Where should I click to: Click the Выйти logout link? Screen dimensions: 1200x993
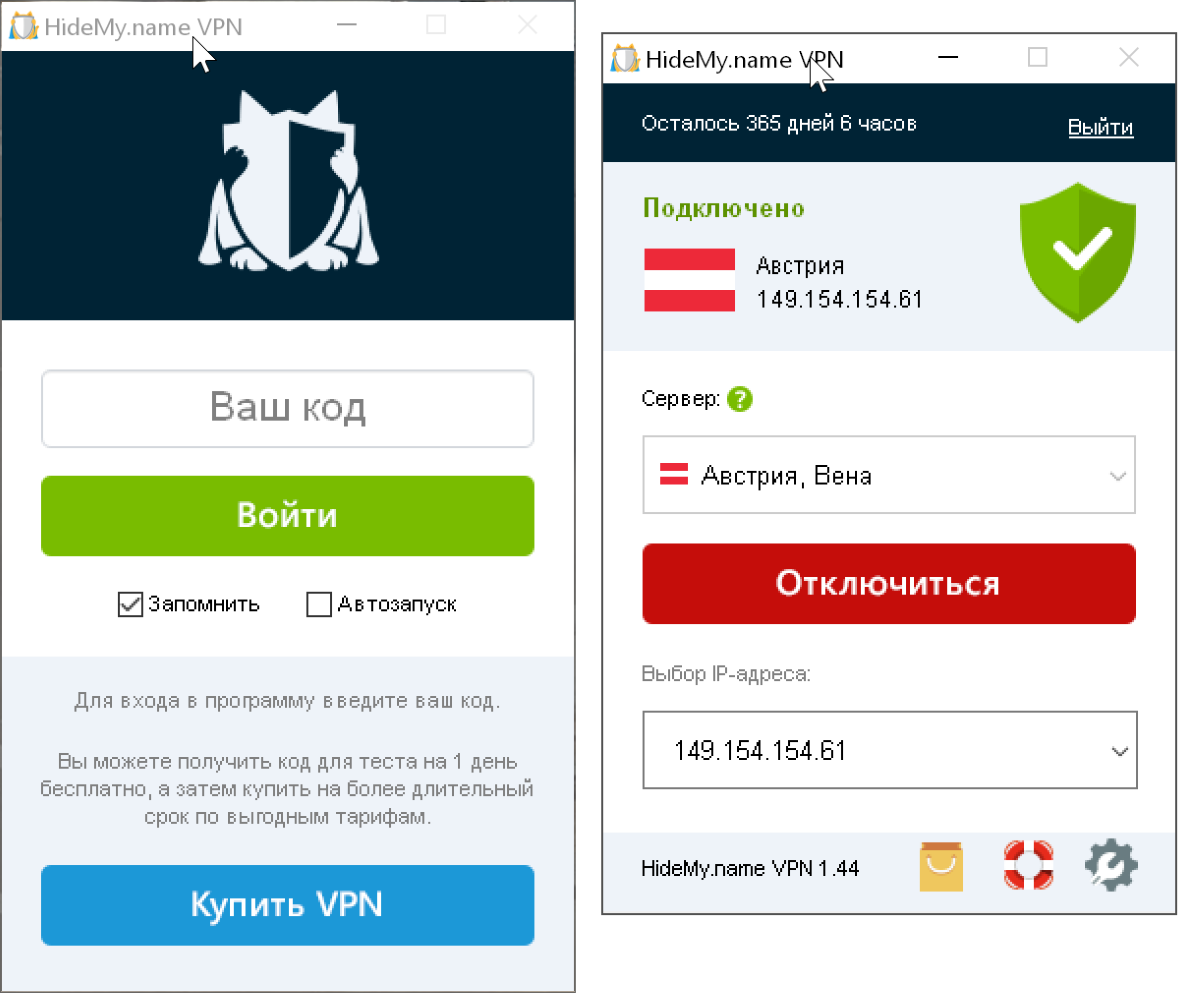coord(1100,127)
